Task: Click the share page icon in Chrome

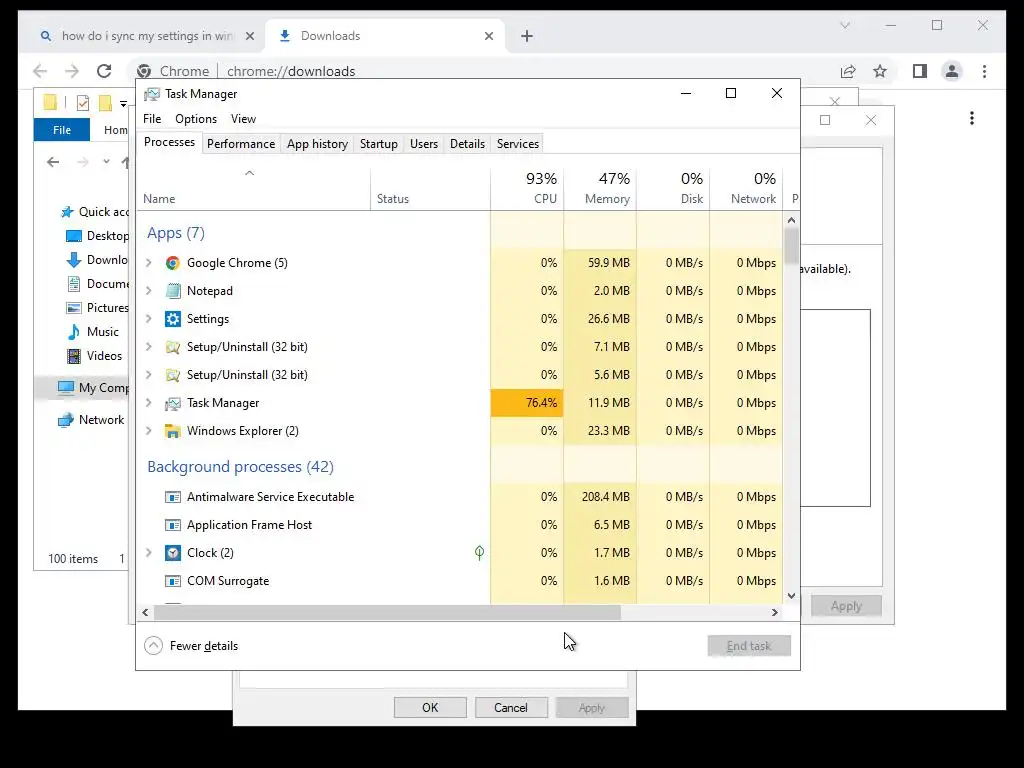Action: (x=848, y=71)
